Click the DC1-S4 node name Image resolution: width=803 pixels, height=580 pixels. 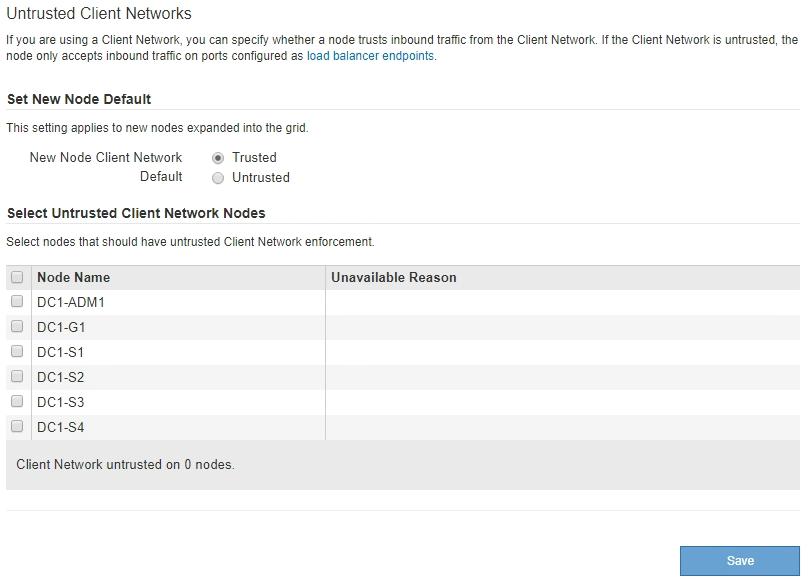coord(61,427)
